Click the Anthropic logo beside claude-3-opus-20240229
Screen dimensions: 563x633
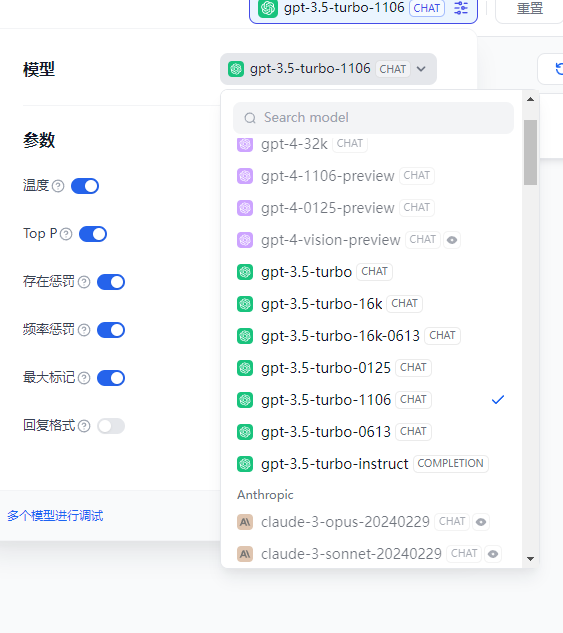point(245,522)
